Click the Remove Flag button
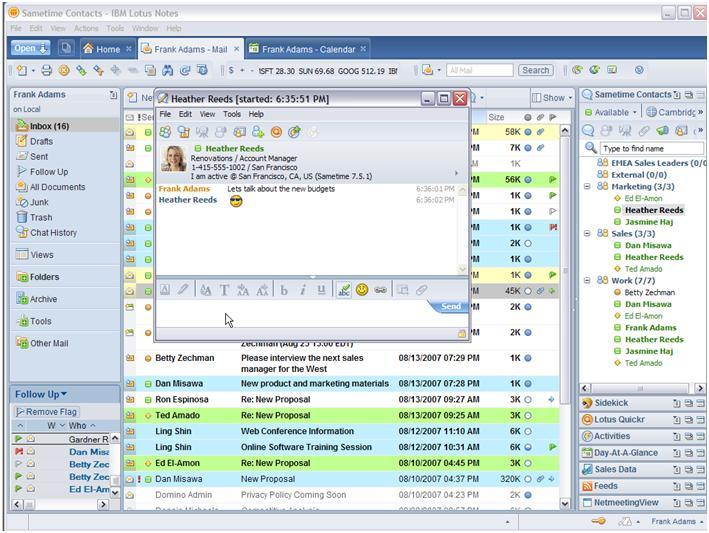This screenshot has height=533, width=709. pyautogui.click(x=47, y=412)
